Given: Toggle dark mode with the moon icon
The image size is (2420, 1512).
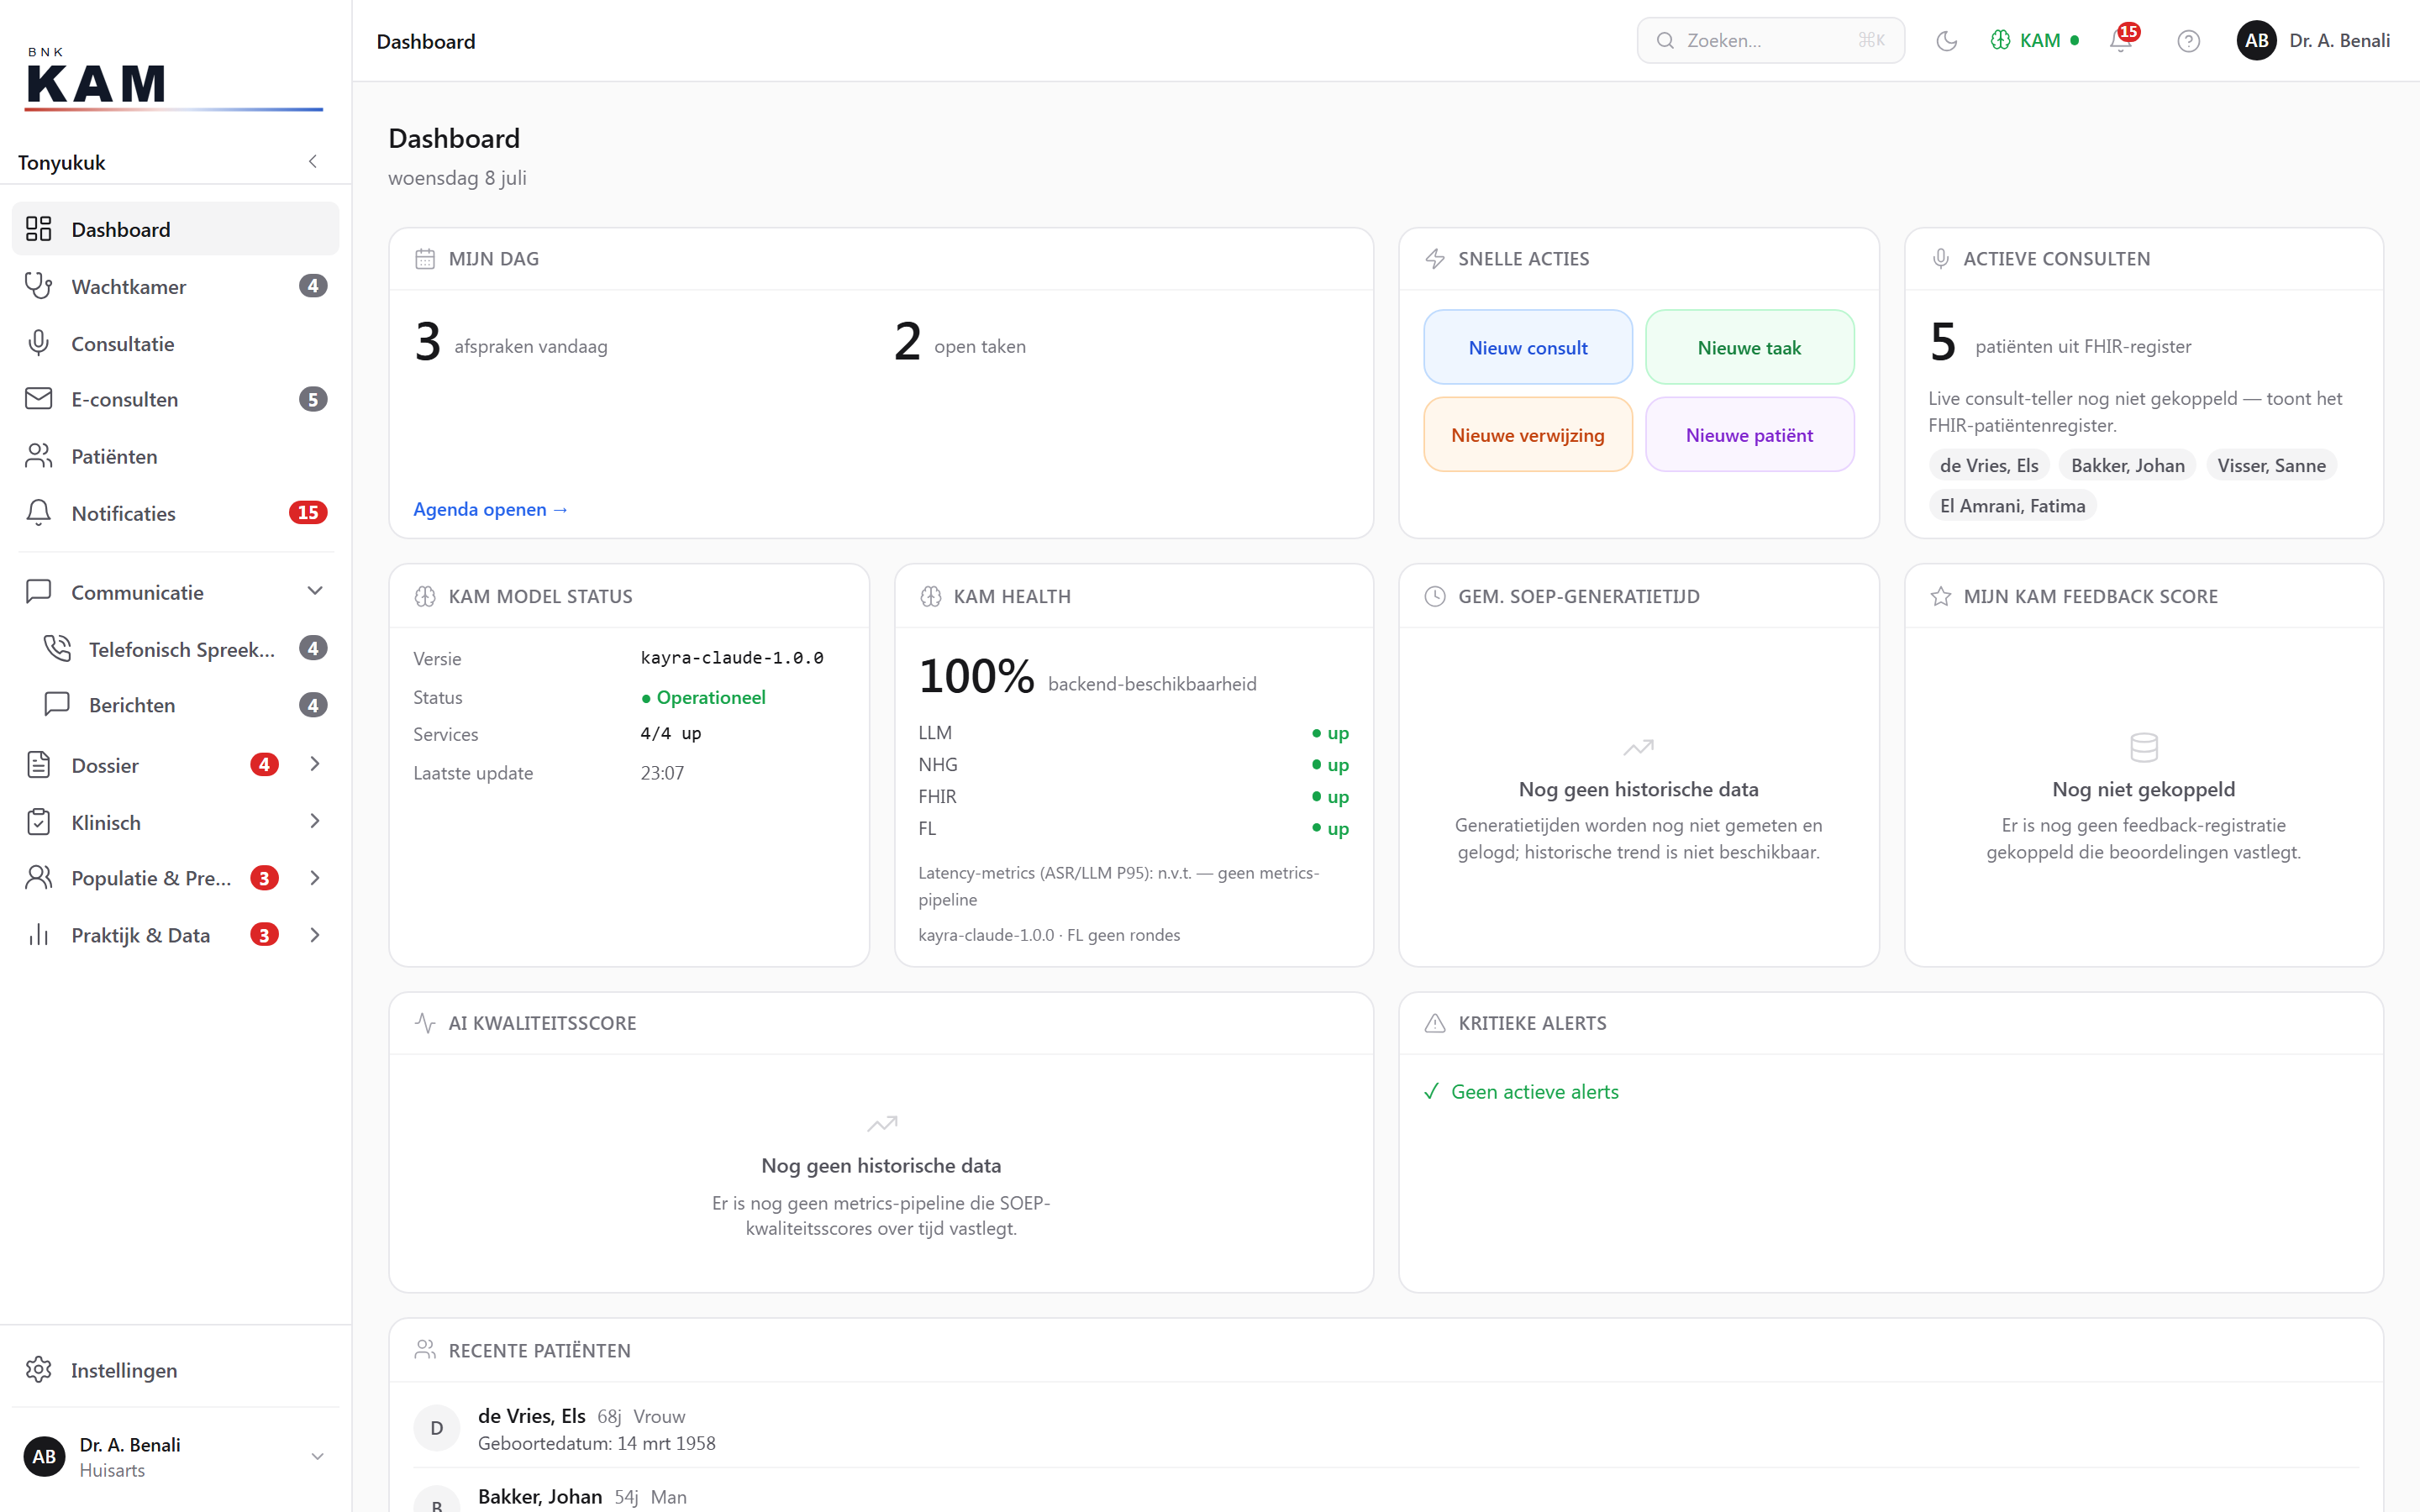Looking at the screenshot, I should point(1946,41).
